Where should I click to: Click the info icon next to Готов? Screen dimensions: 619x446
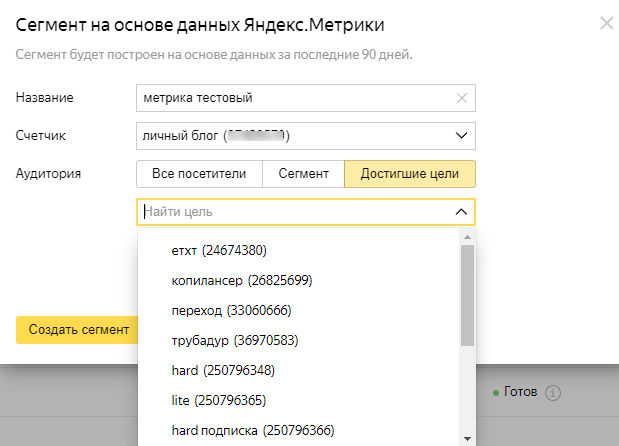[554, 393]
